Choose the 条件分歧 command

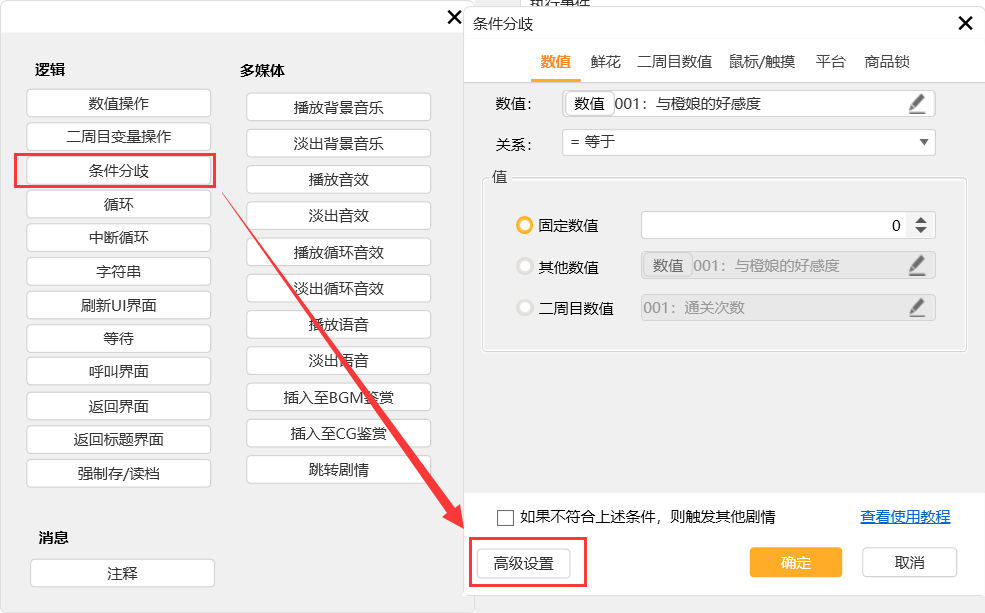tap(118, 171)
